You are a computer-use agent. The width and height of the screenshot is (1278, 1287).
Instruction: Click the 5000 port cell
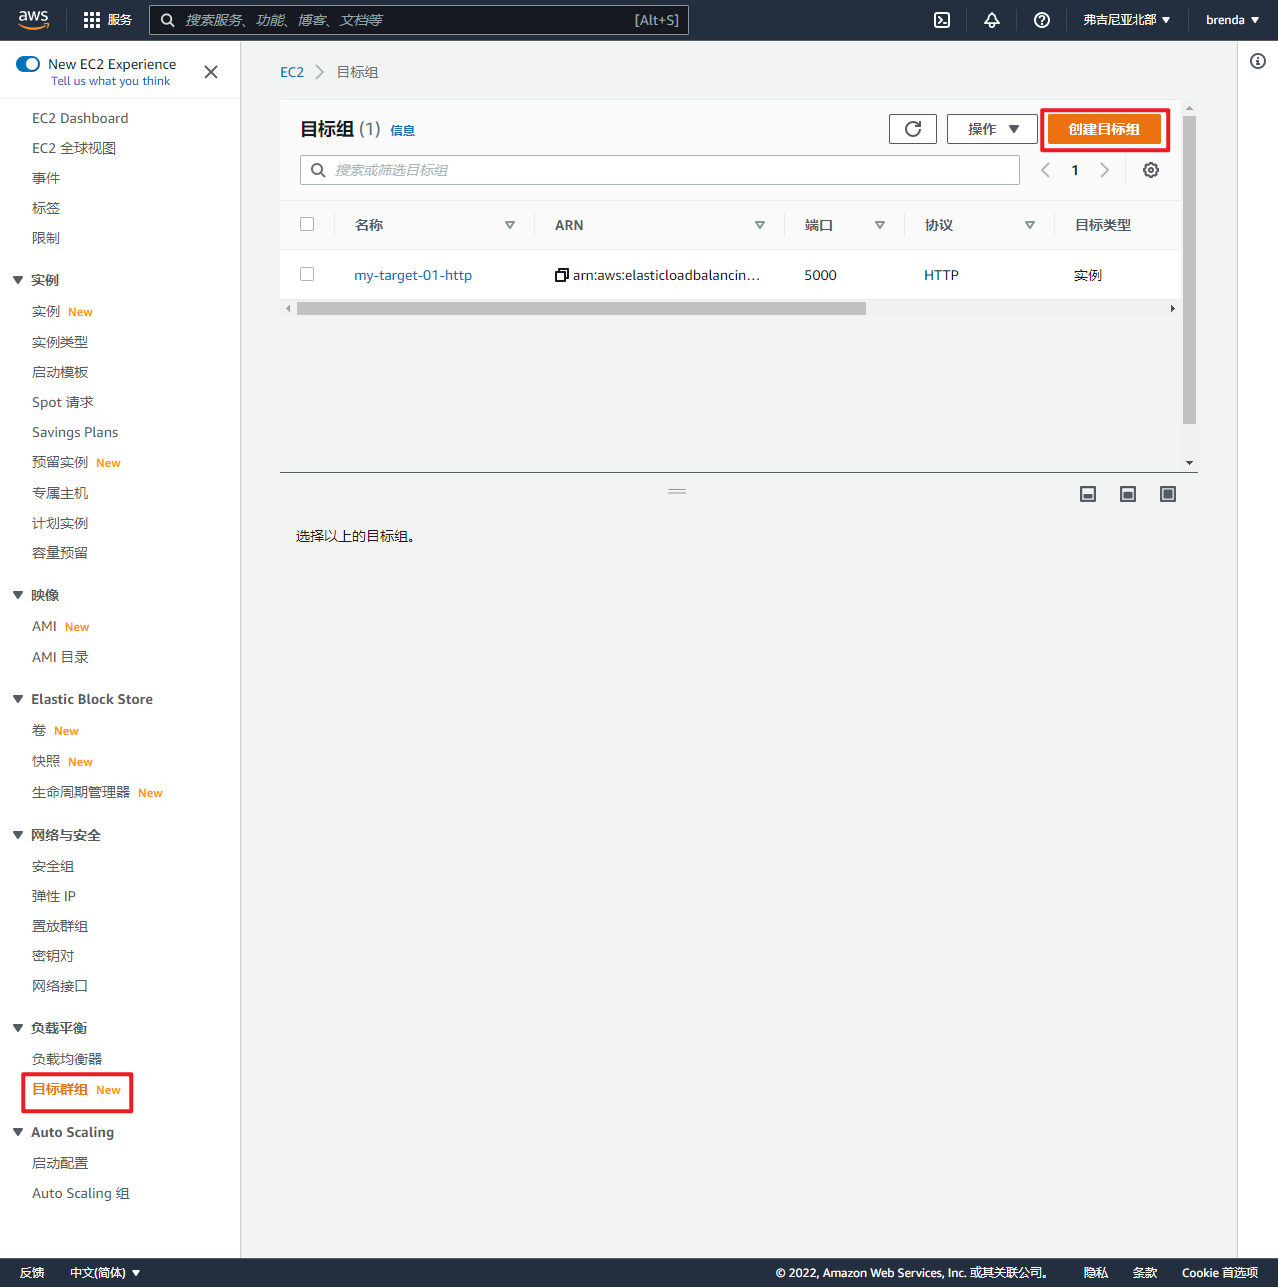coord(820,275)
